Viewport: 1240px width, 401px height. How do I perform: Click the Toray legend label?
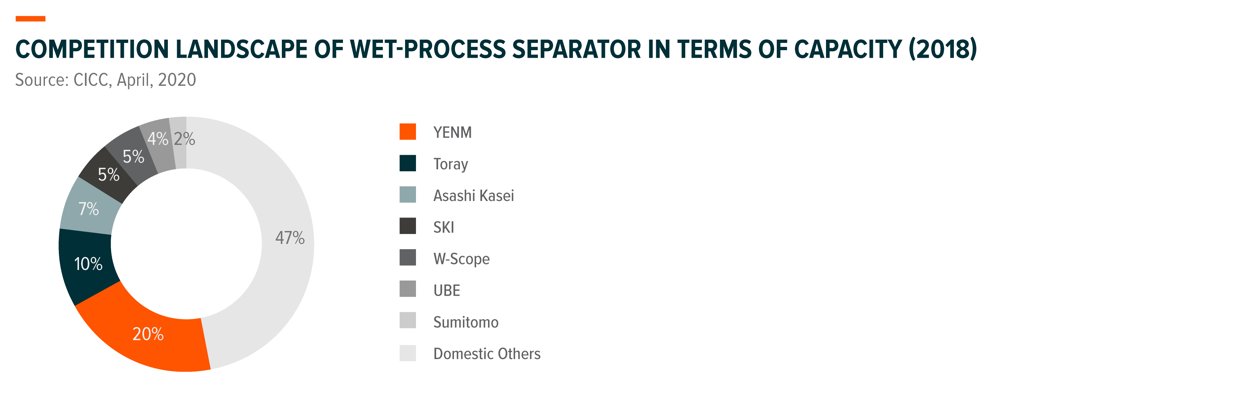pyautogui.click(x=450, y=164)
